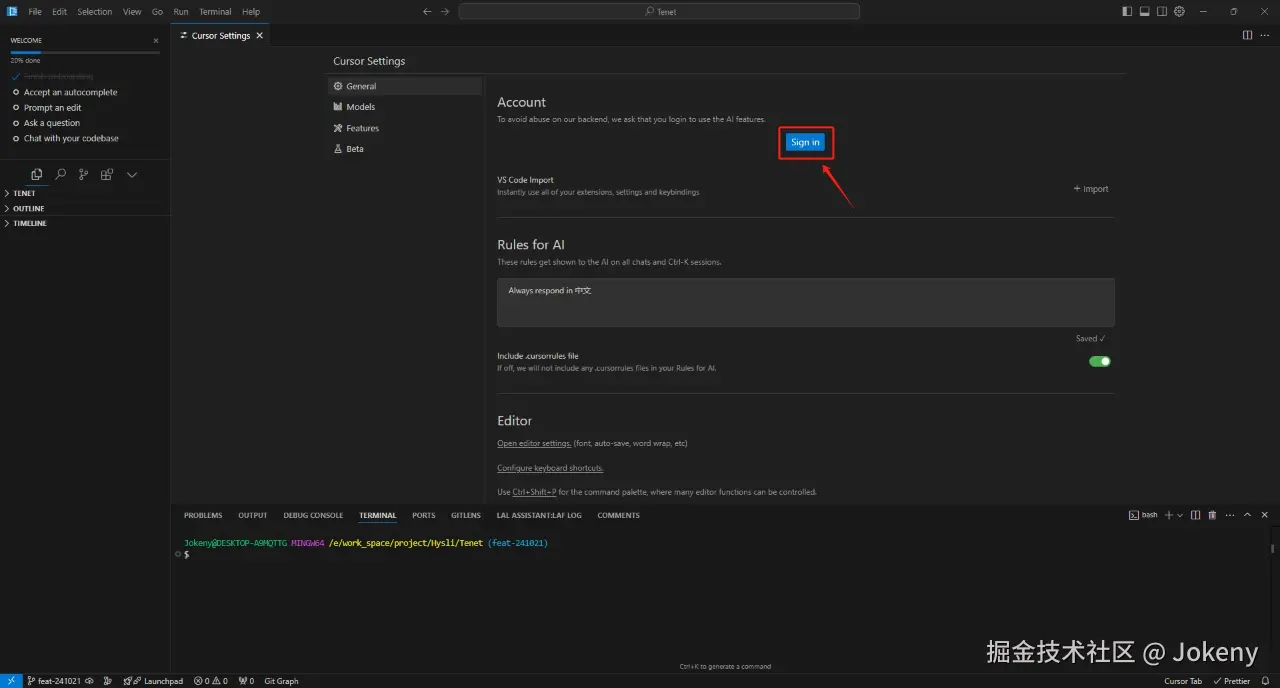The image size is (1280, 688).
Task: Close the Cursor Settings tab
Action: click(x=260, y=36)
